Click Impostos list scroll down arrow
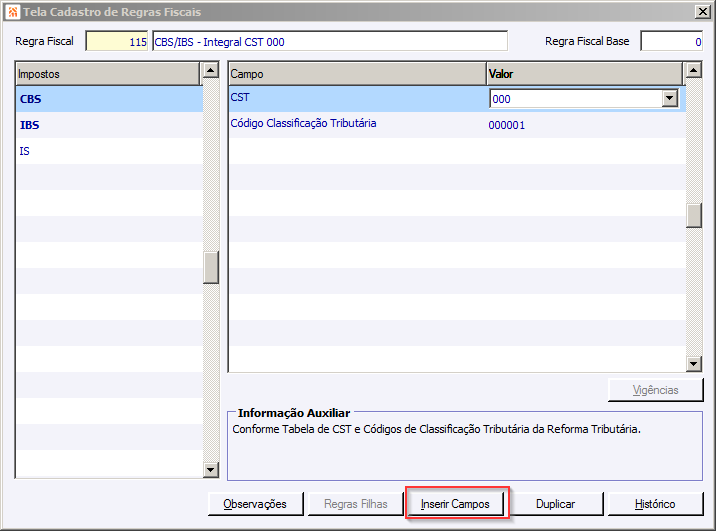The height and width of the screenshot is (531, 716). click(x=211, y=470)
